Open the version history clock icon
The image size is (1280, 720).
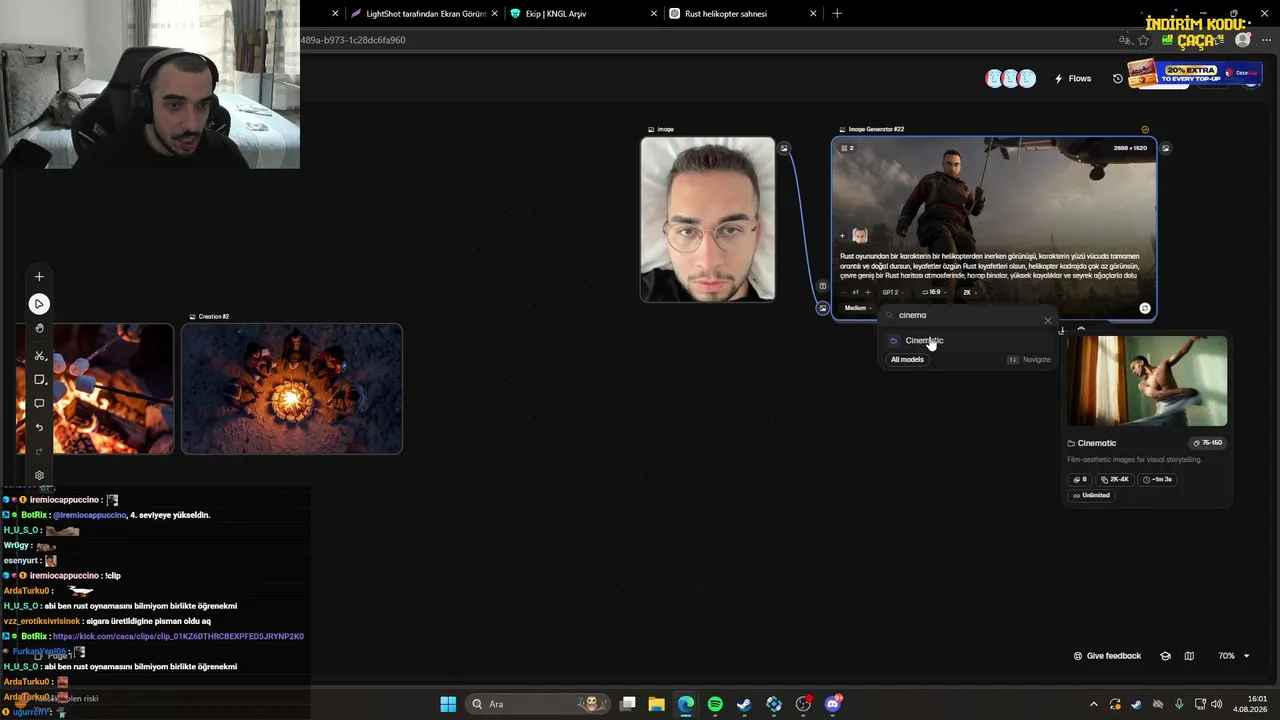[x=1118, y=79]
